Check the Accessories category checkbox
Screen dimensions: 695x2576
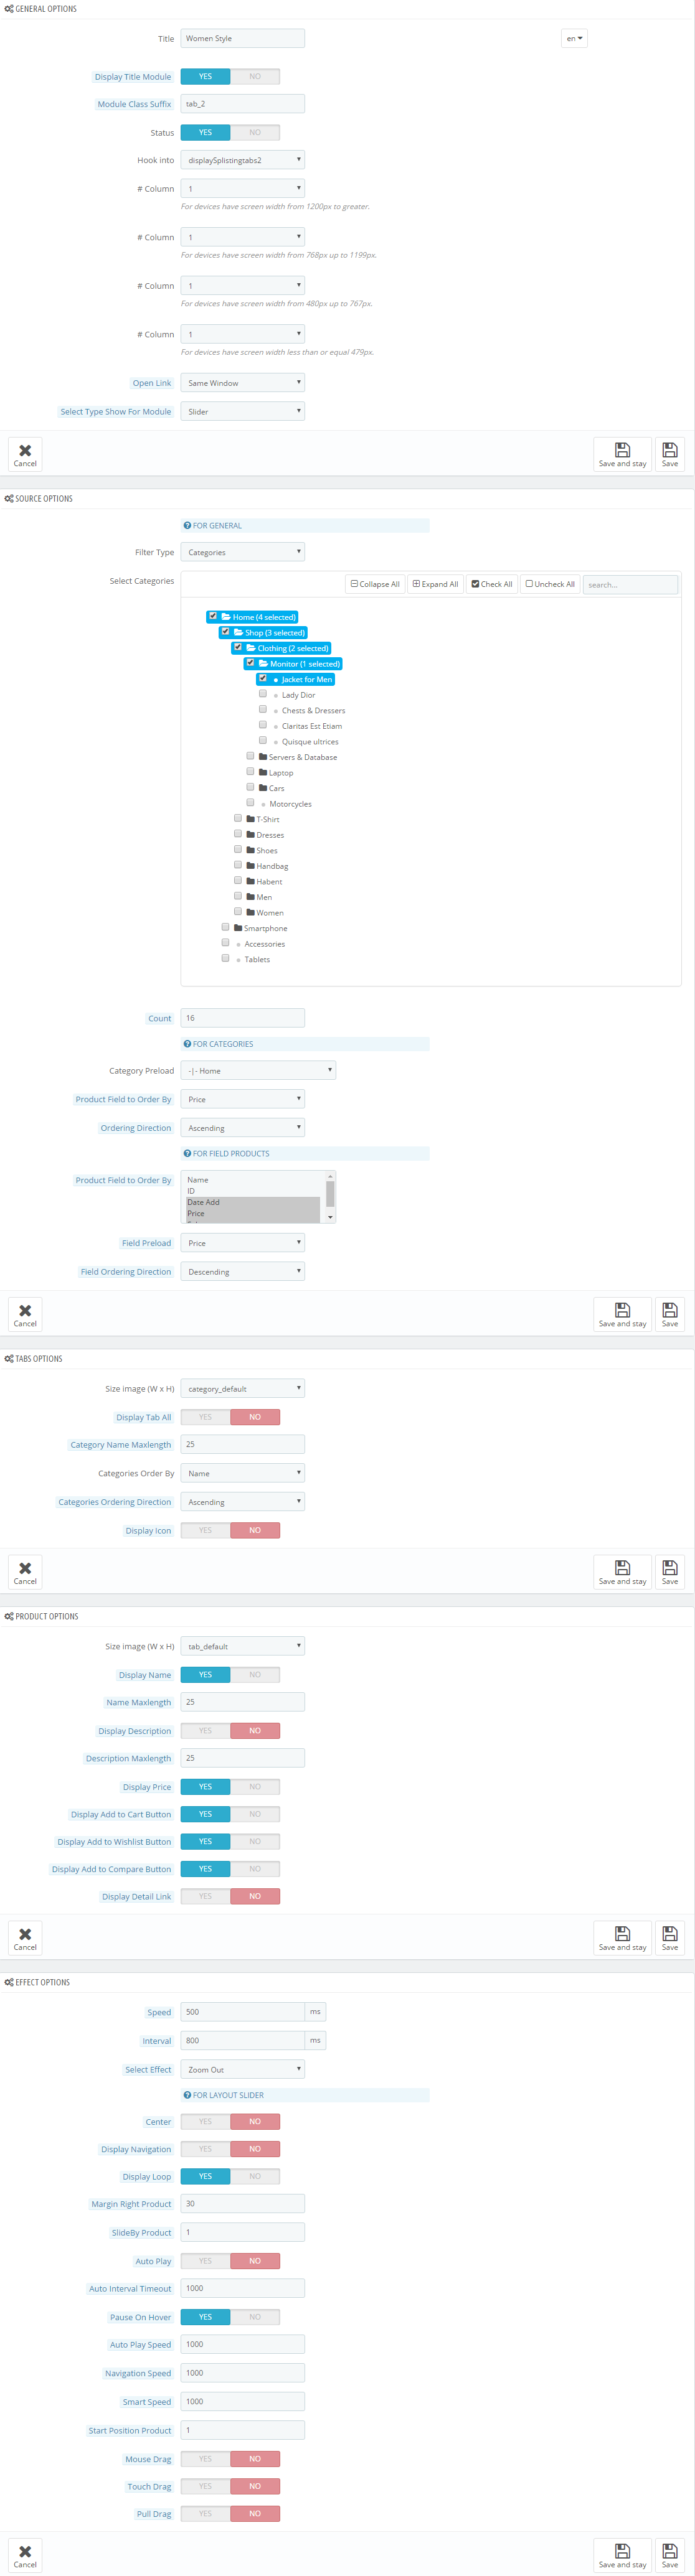click(225, 943)
